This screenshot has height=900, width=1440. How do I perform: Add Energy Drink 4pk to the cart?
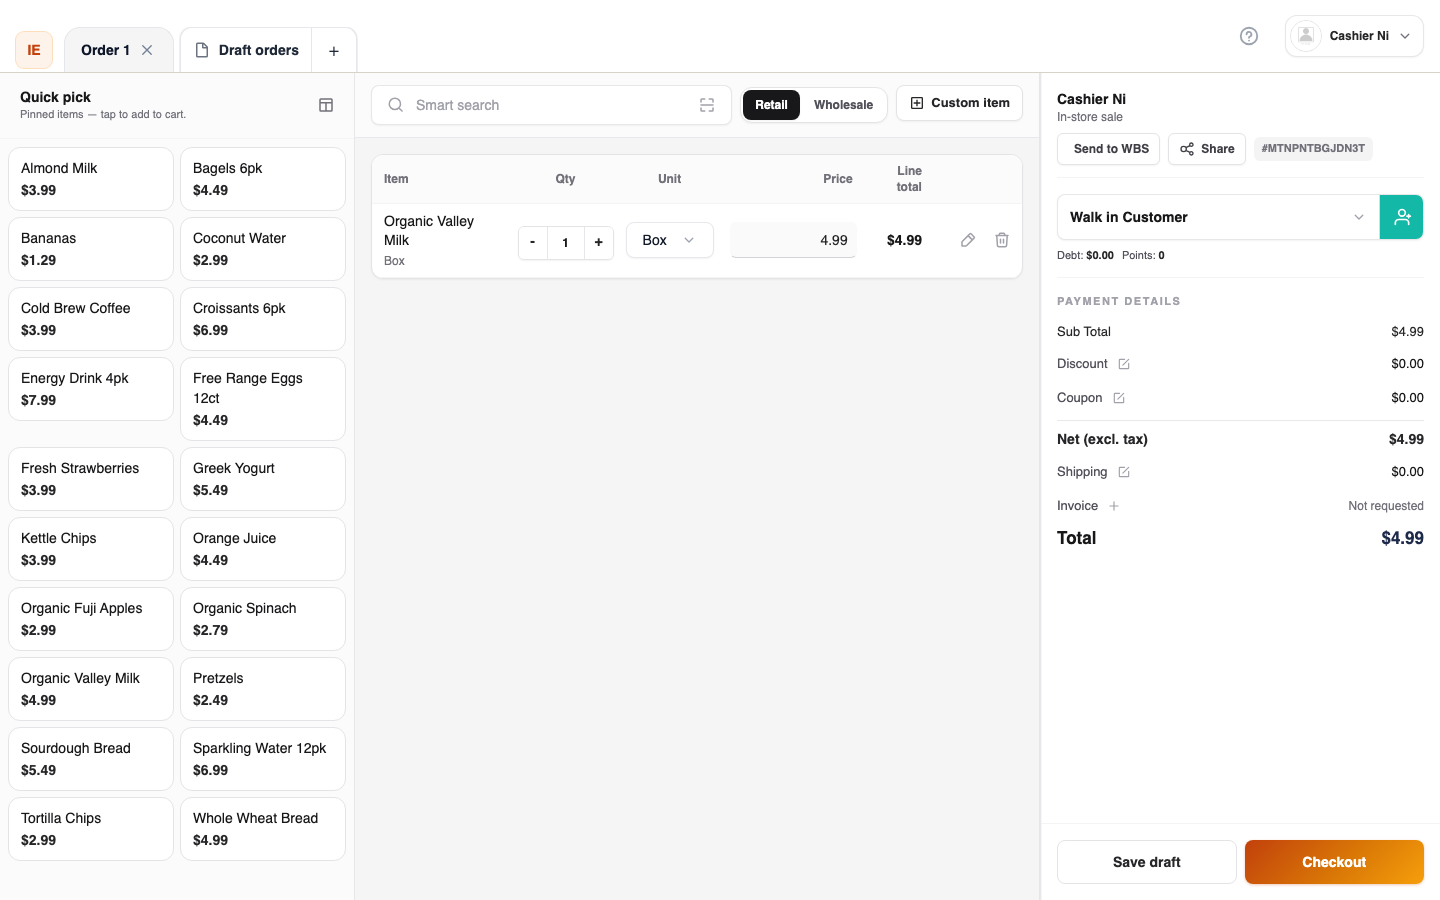91,389
